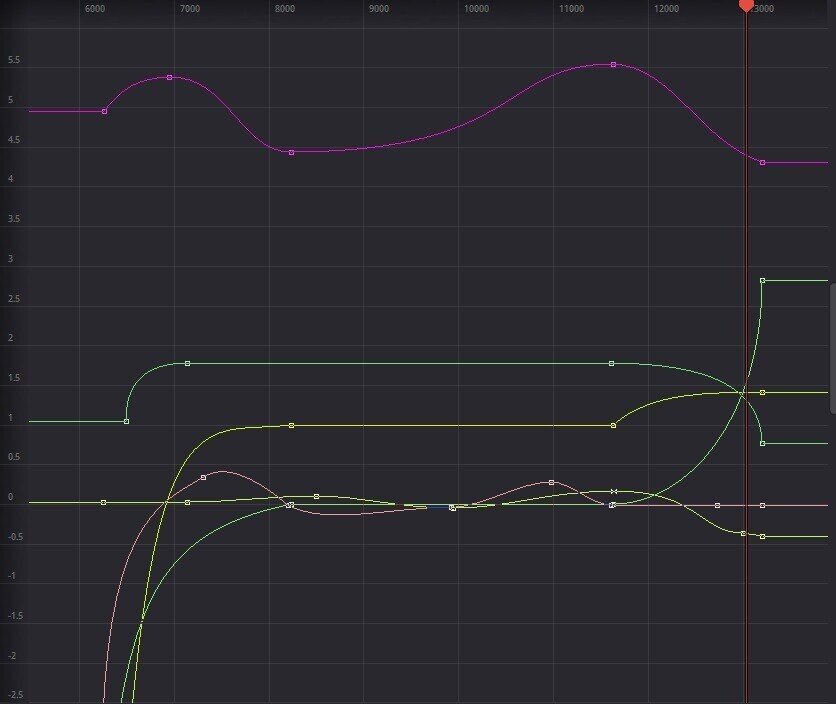Viewport: 836px width, 704px height.
Task: Click the -1.5 value axis label
Action: [15, 615]
